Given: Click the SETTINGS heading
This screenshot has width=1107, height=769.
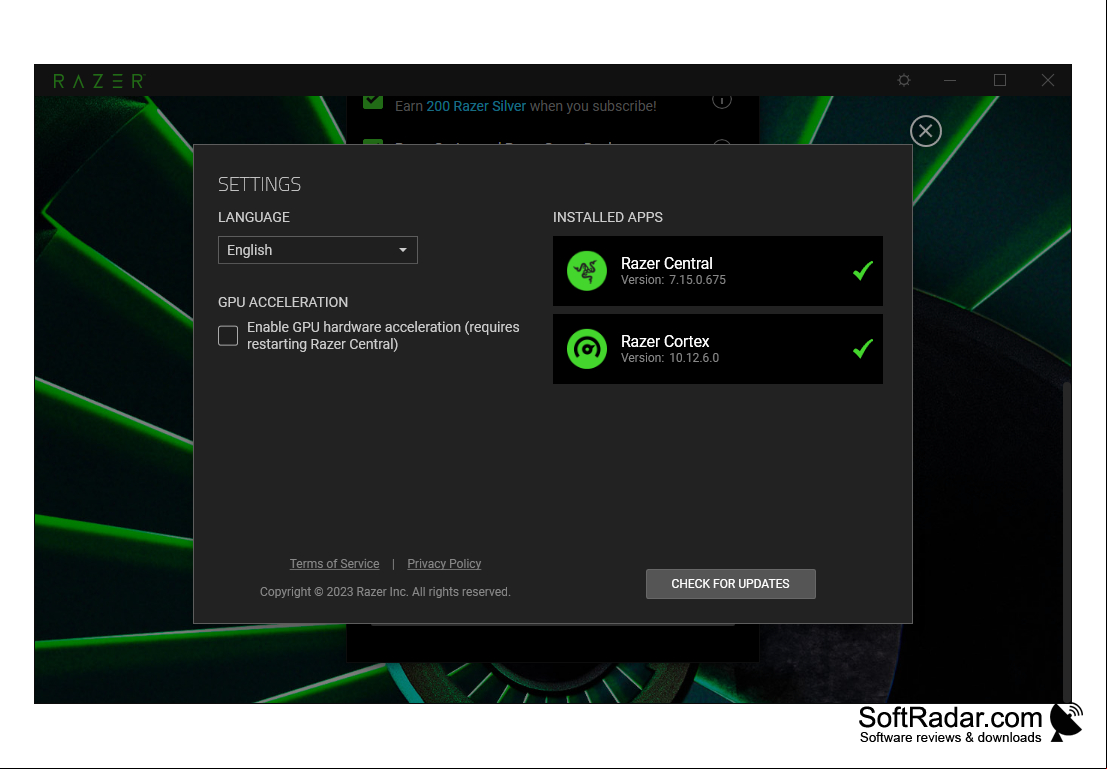Looking at the screenshot, I should [x=259, y=184].
